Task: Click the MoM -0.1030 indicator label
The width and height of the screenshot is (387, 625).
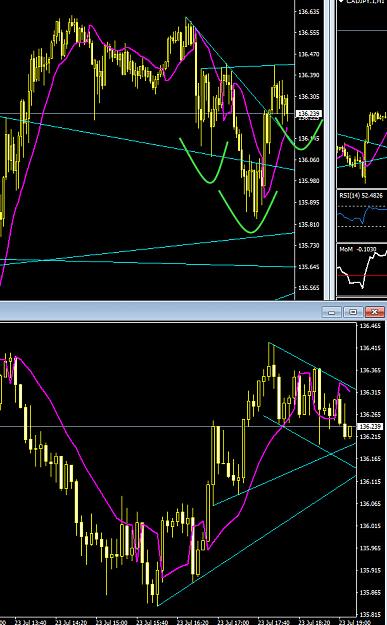Action: click(358, 249)
